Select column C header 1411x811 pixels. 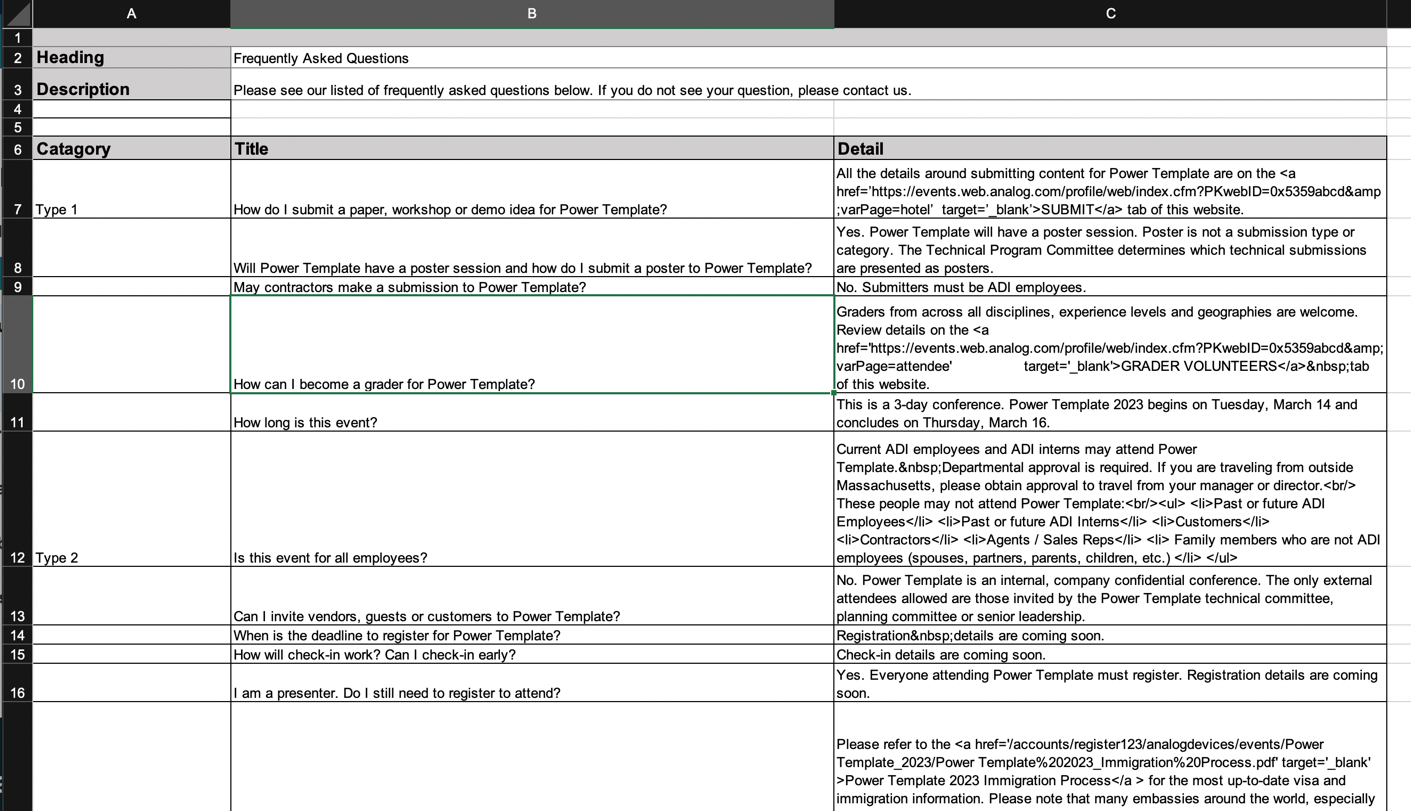(1110, 13)
